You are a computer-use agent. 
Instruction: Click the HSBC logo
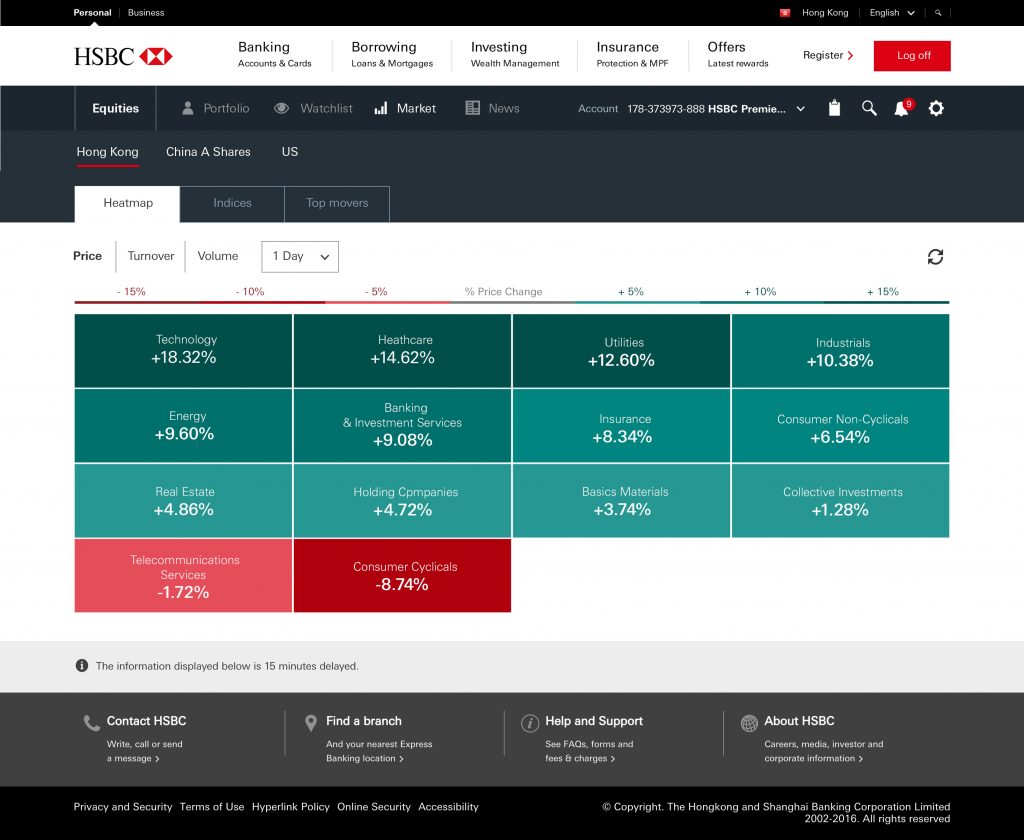pyautogui.click(x=123, y=56)
